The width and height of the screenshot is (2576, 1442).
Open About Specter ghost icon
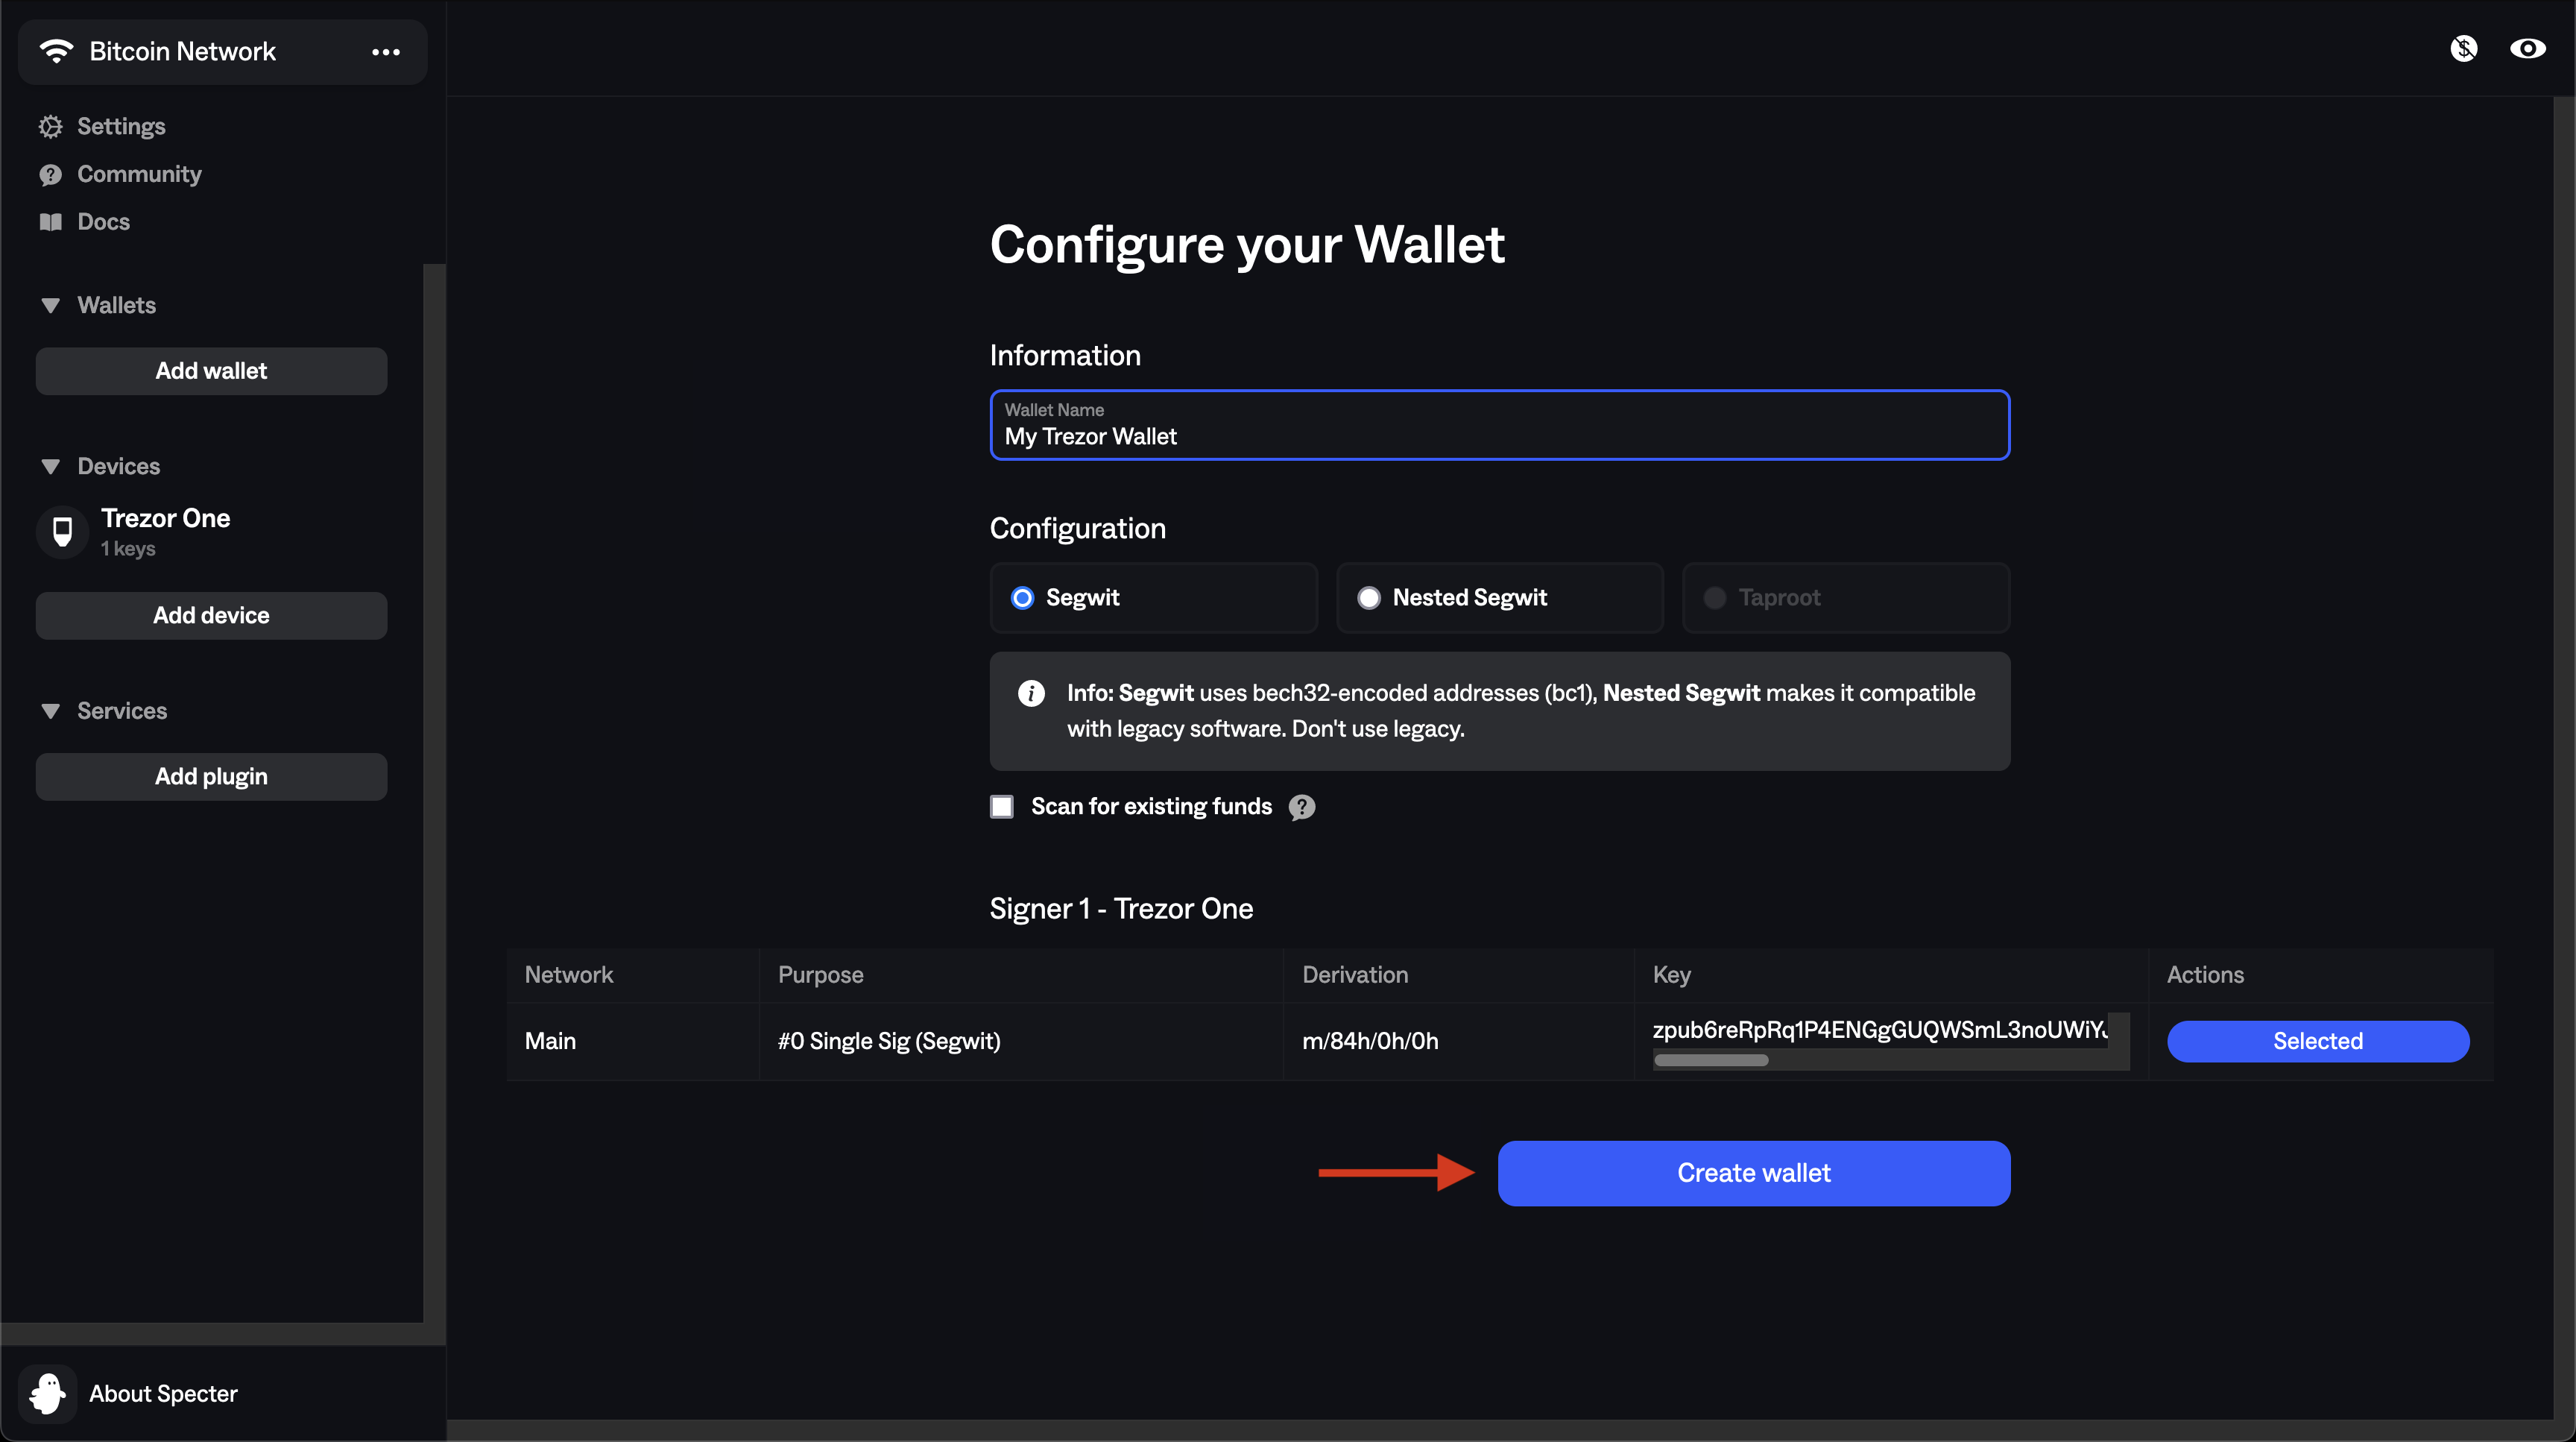47,1393
